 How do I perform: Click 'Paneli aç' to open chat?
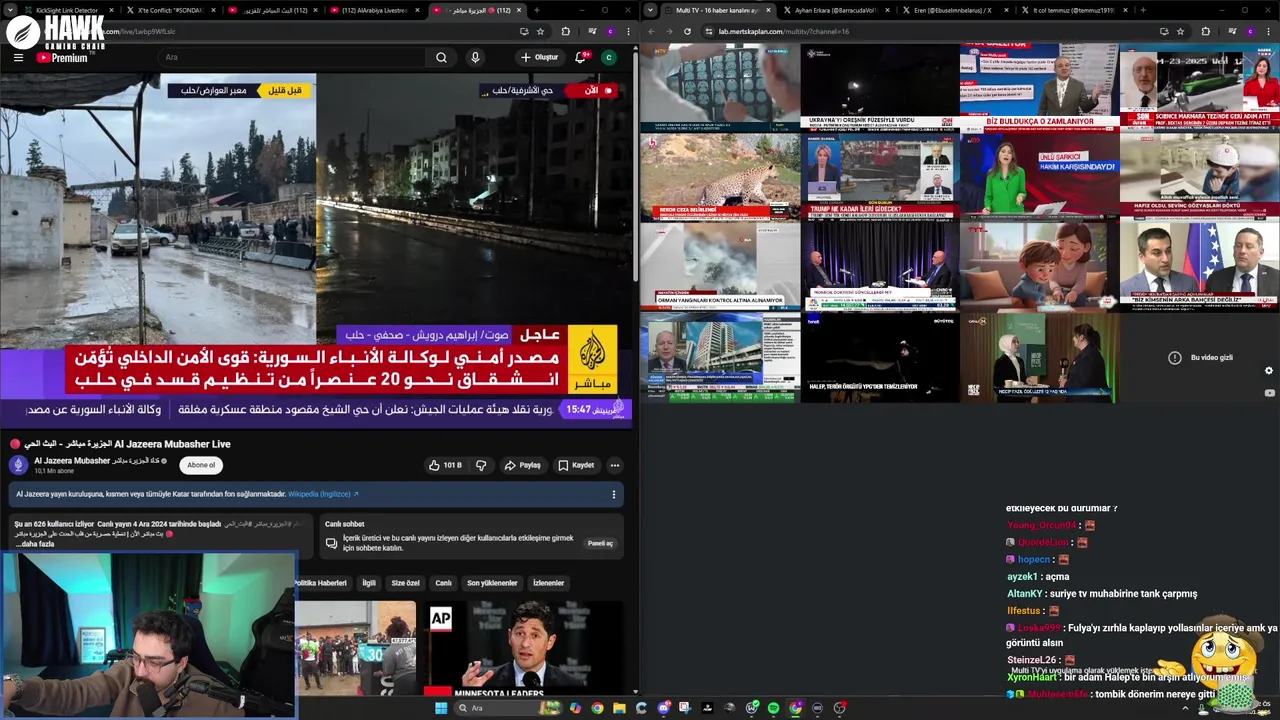[600, 543]
